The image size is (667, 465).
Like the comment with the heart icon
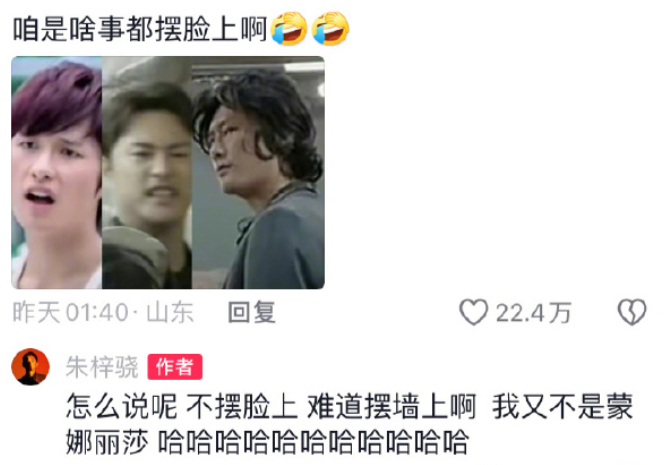click(x=473, y=312)
